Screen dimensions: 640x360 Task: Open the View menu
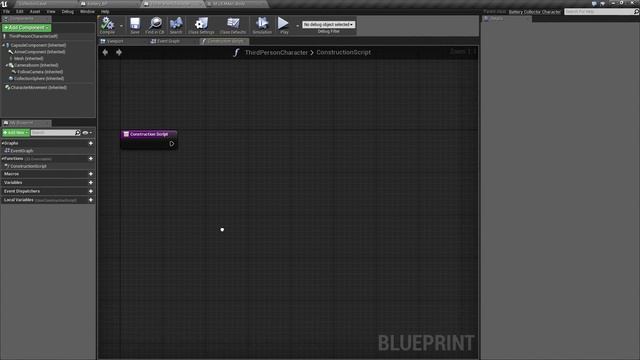tap(51, 11)
